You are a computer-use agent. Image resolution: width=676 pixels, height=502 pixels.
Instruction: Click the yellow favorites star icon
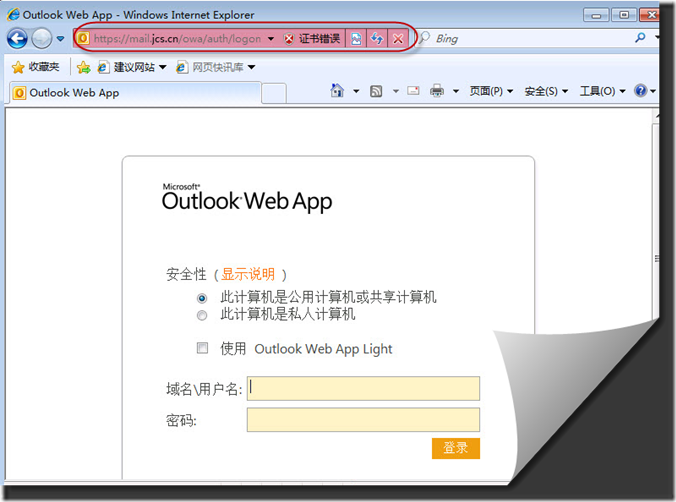tap(18, 67)
